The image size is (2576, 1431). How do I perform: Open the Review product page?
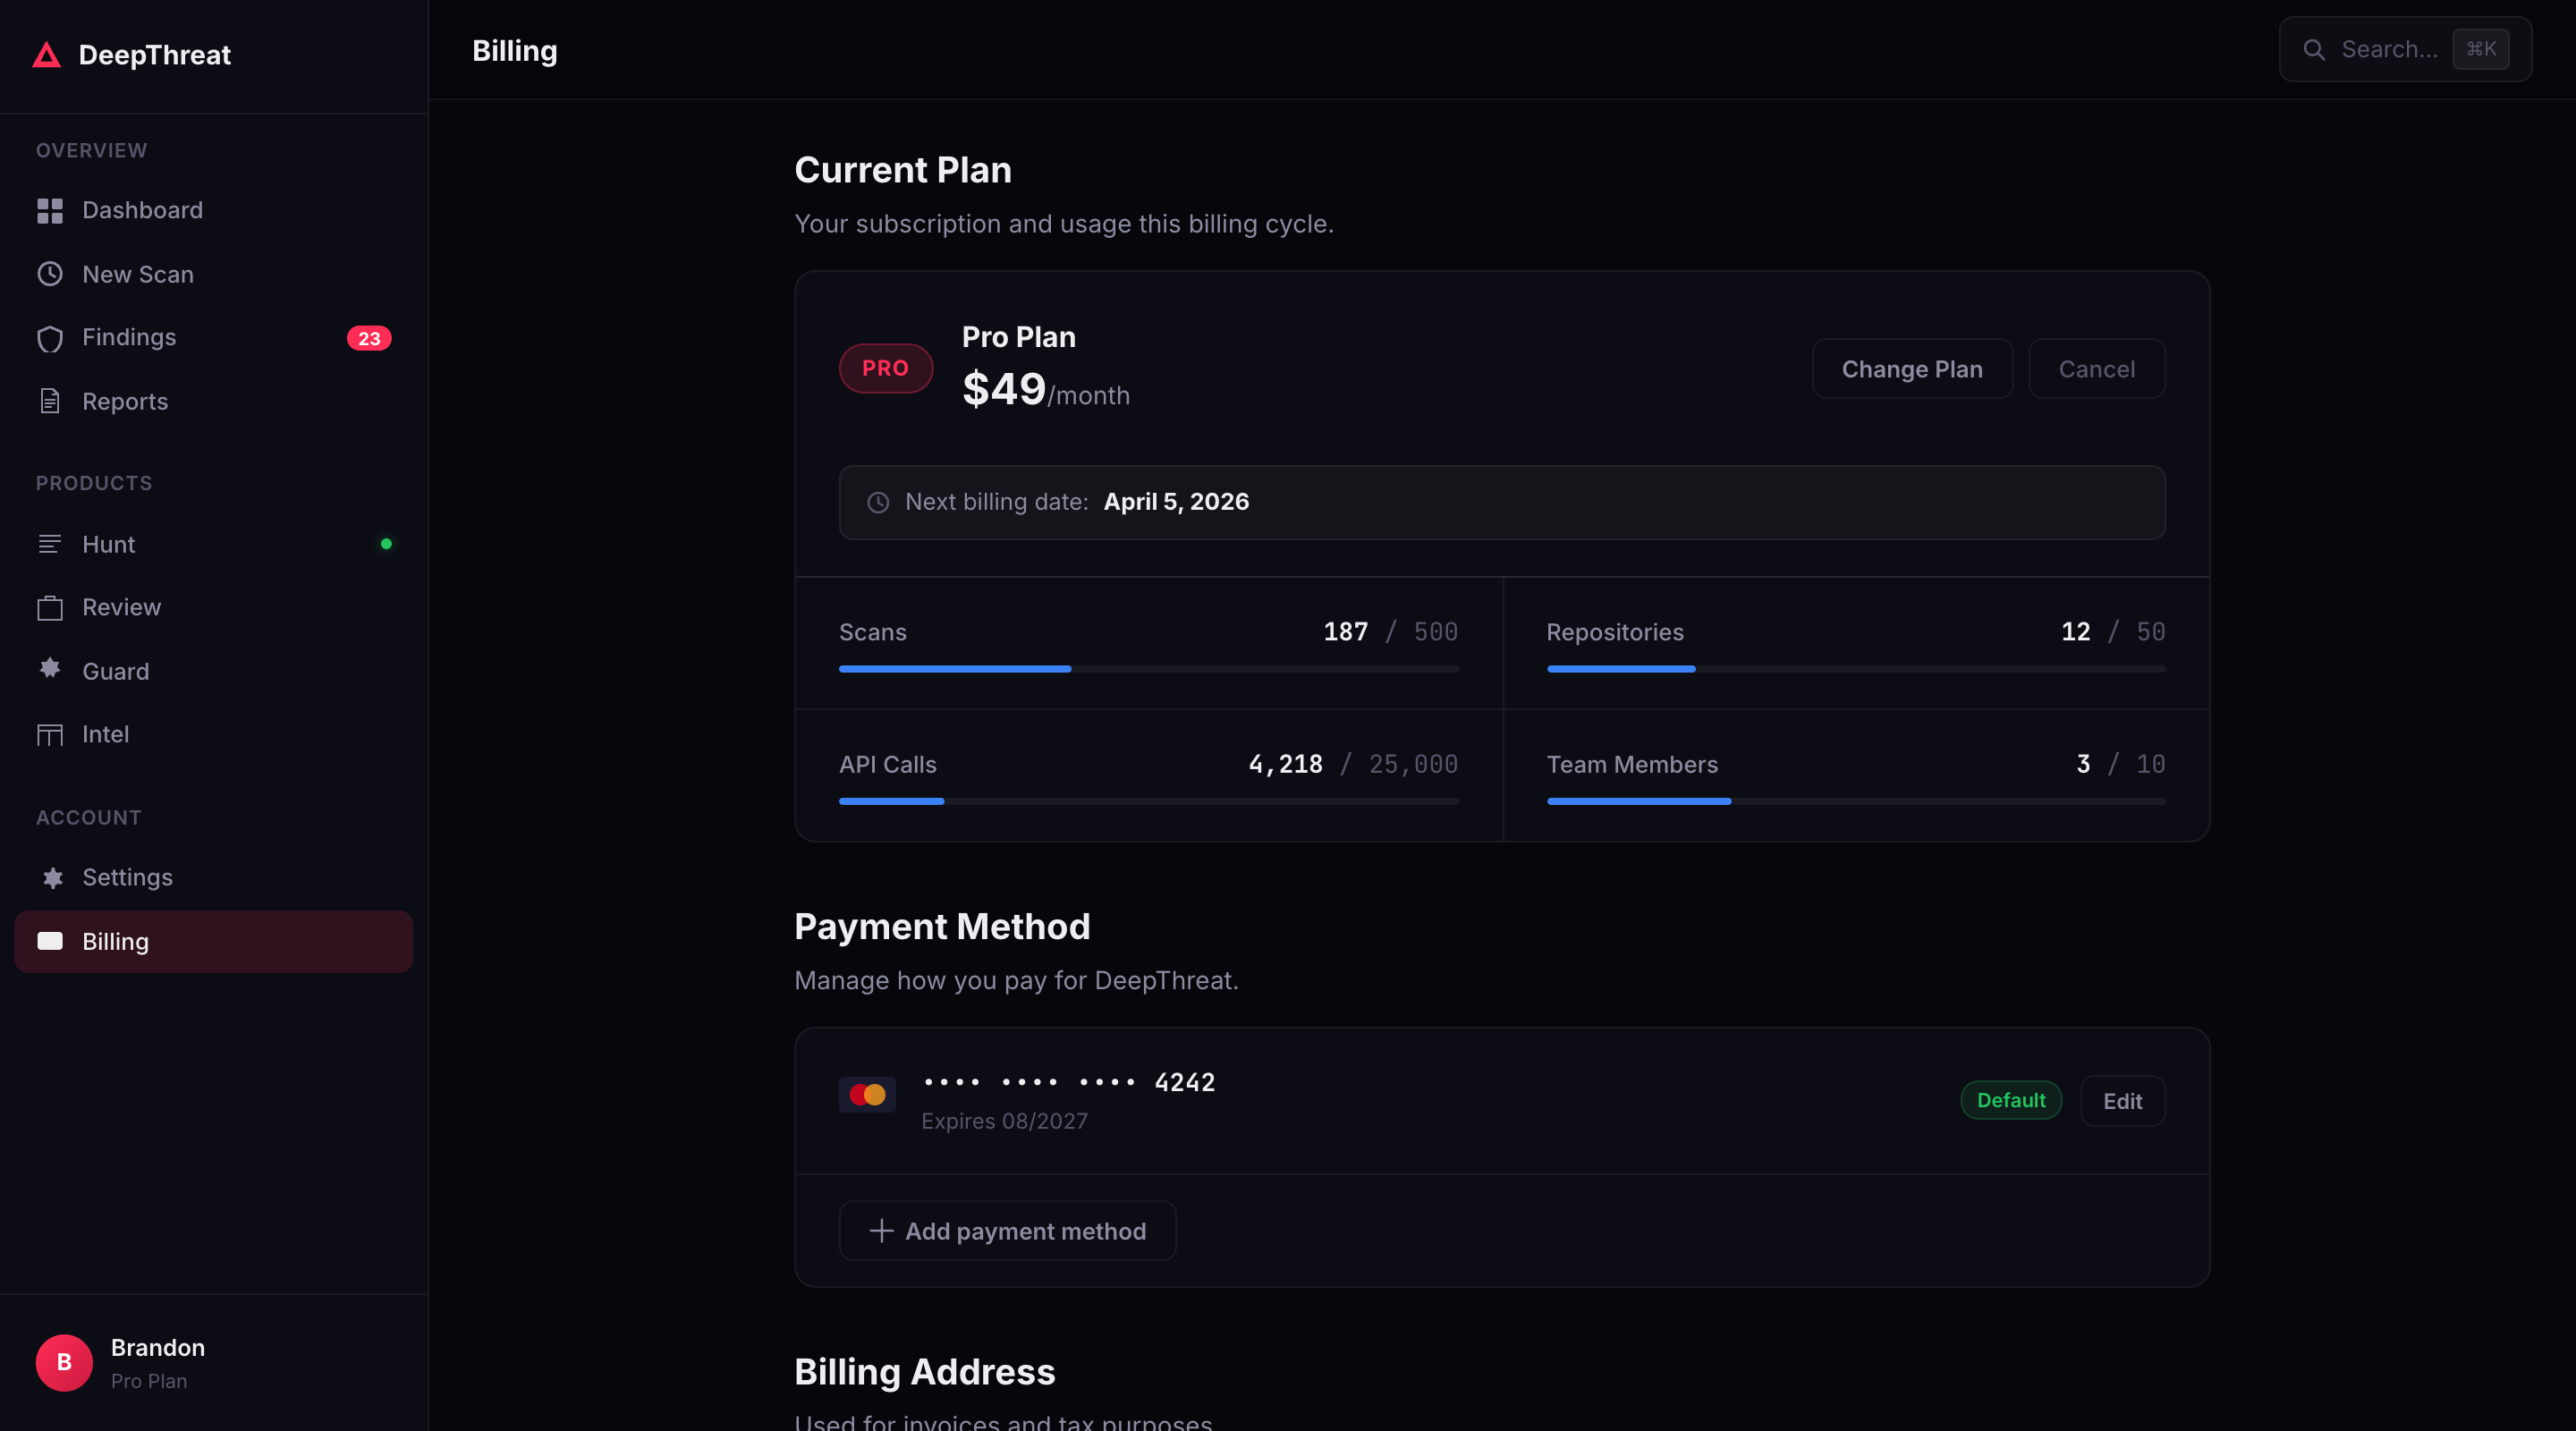pos(121,607)
